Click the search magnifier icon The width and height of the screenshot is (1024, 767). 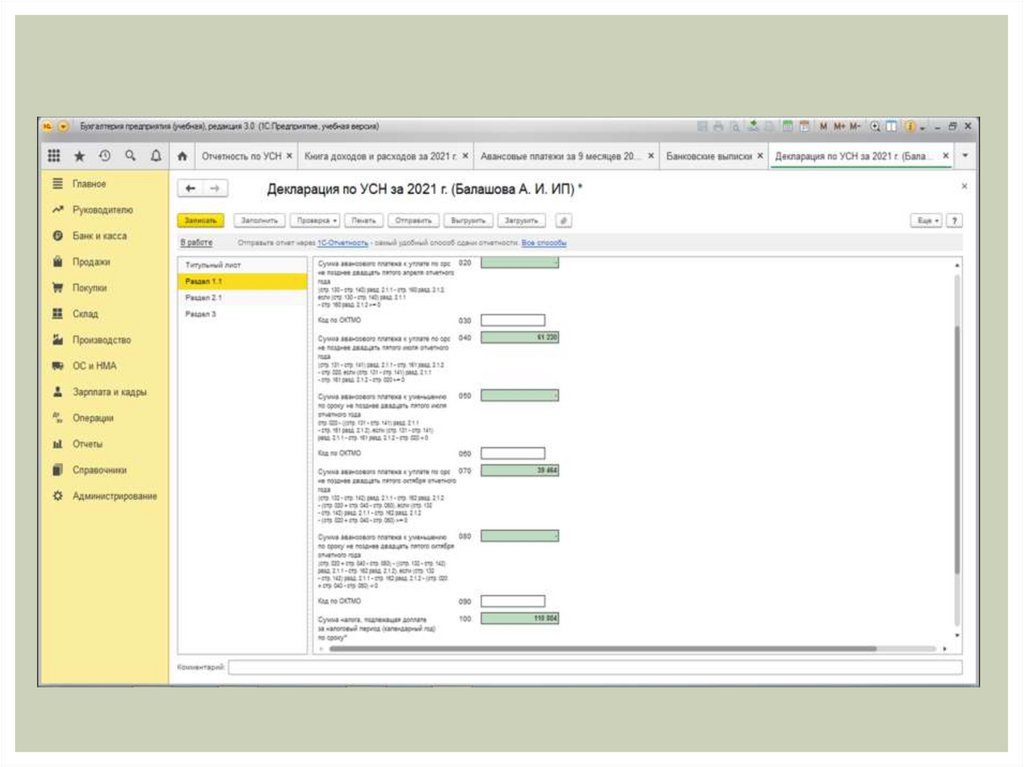click(130, 156)
